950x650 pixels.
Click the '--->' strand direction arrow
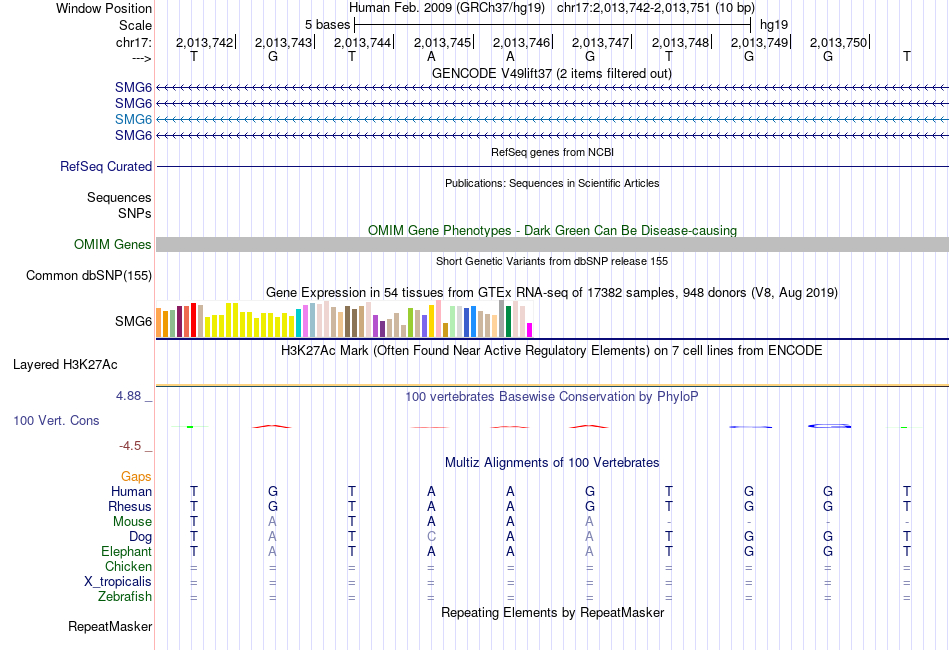(141, 58)
